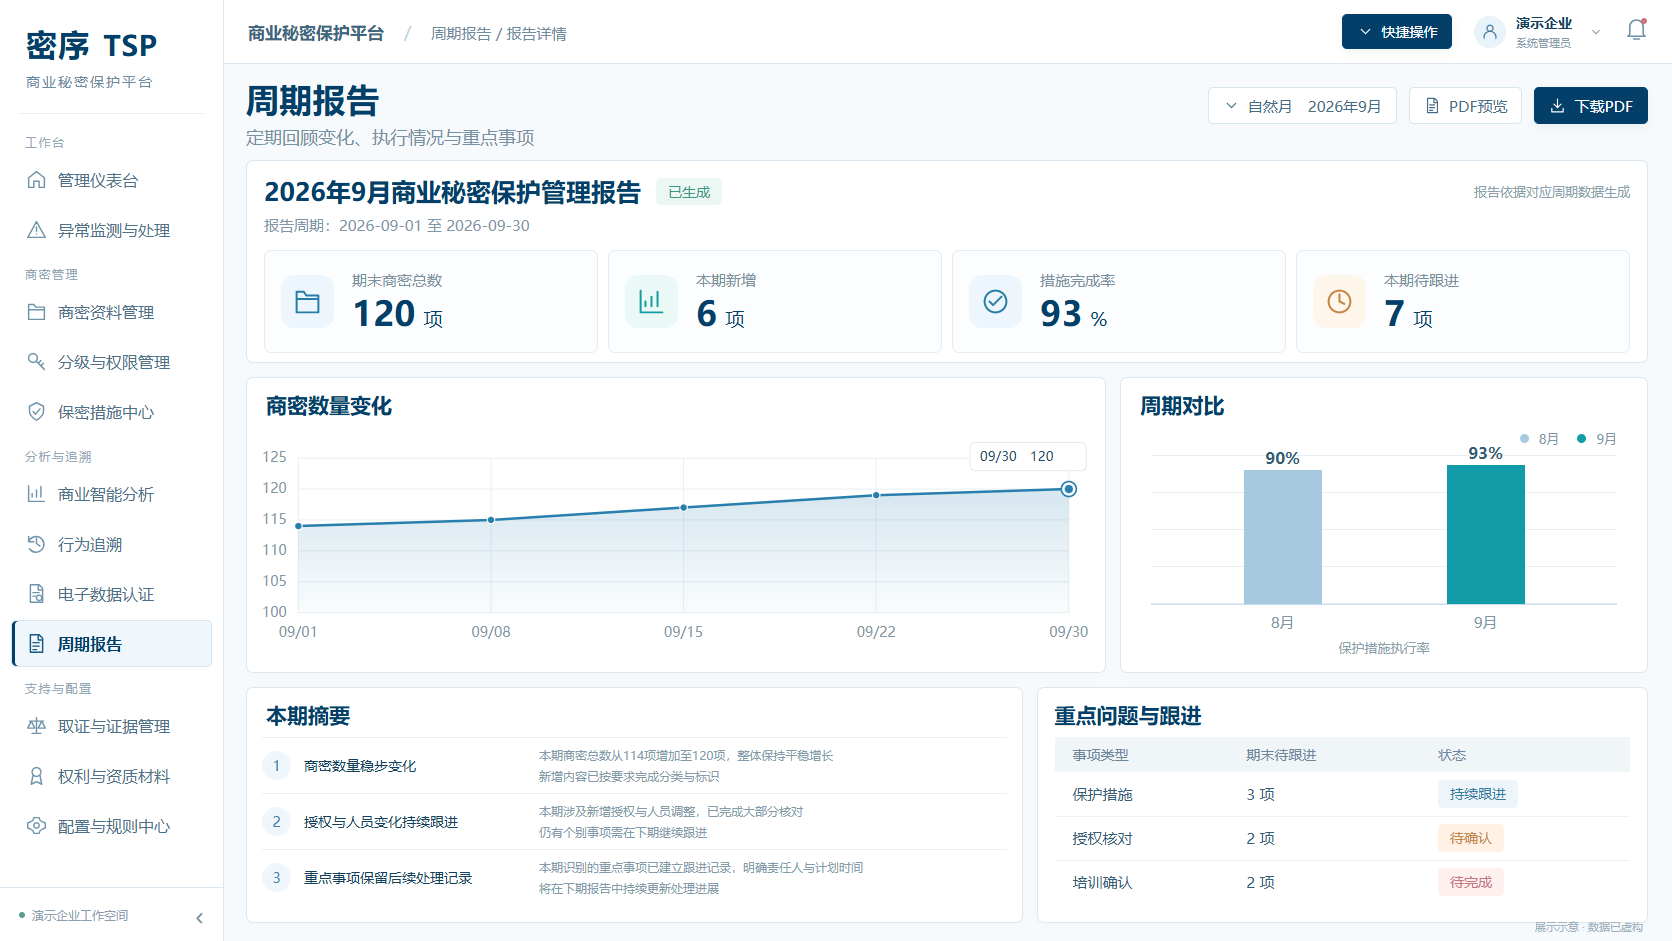Click the 待完成 status tag
This screenshot has width=1672, height=941.
point(1471,882)
